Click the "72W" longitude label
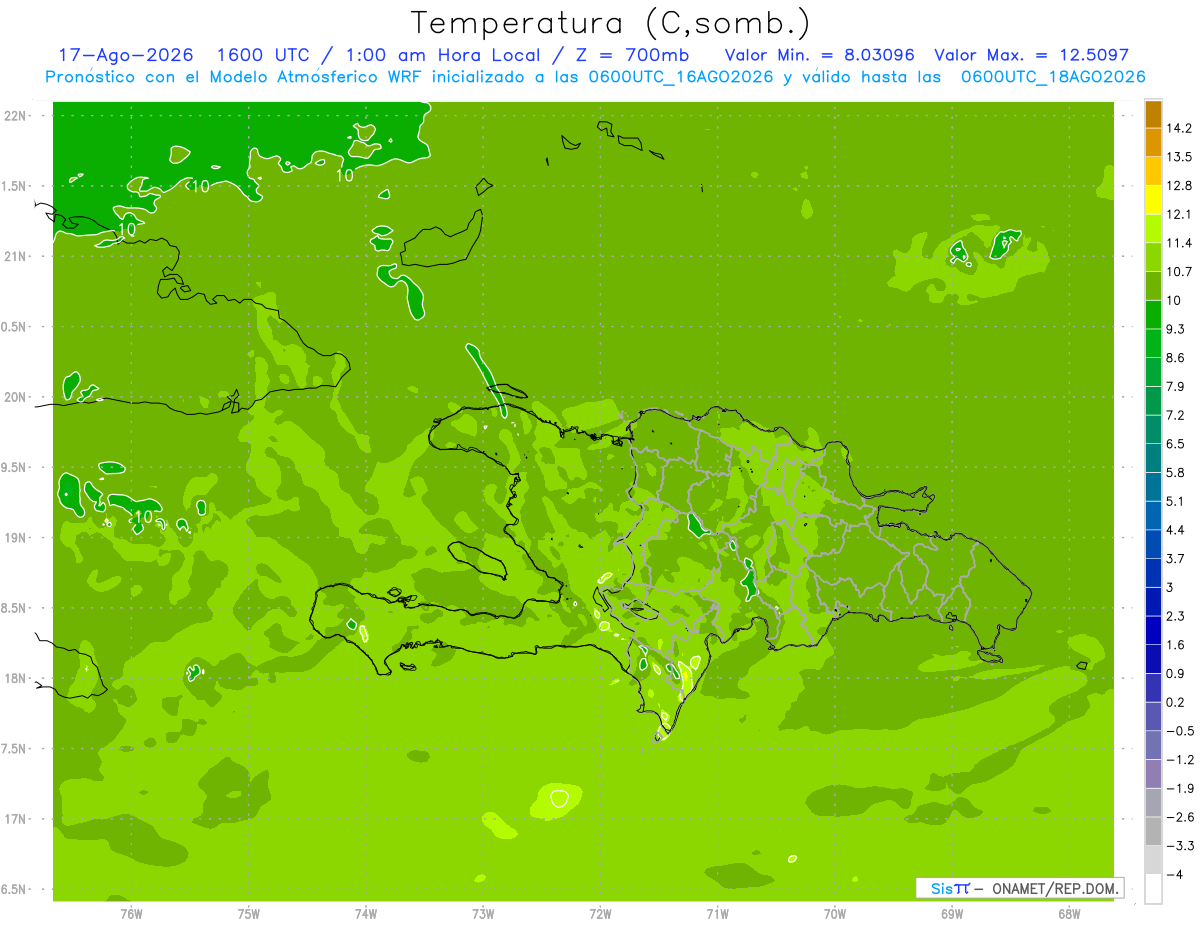Image resolution: width=1200 pixels, height=927 pixels. tap(600, 913)
